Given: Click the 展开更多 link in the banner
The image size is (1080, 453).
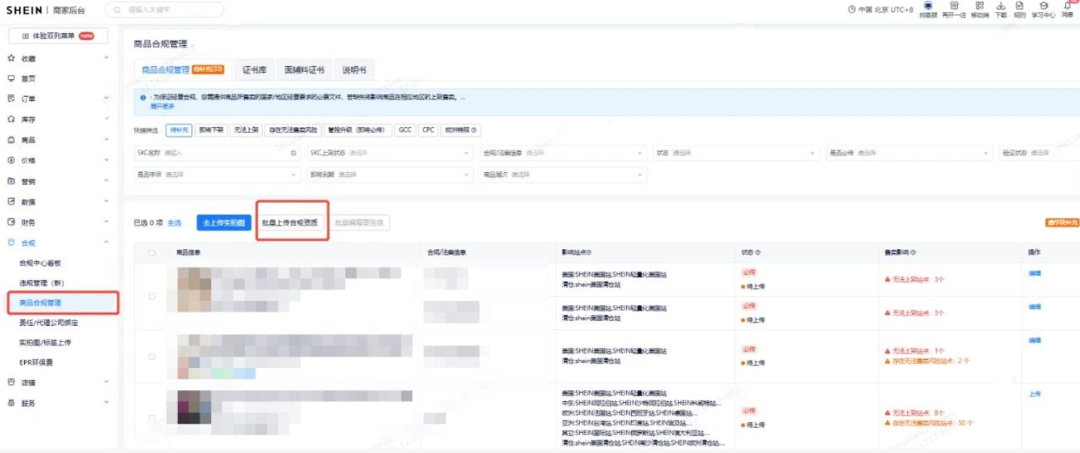Looking at the screenshot, I should click(x=163, y=106).
